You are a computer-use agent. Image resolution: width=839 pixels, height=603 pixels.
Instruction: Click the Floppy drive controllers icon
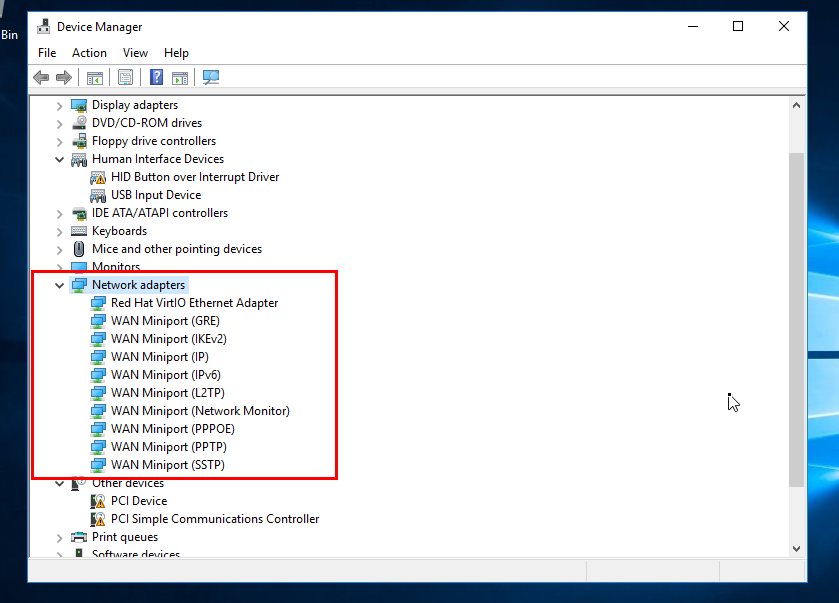79,141
